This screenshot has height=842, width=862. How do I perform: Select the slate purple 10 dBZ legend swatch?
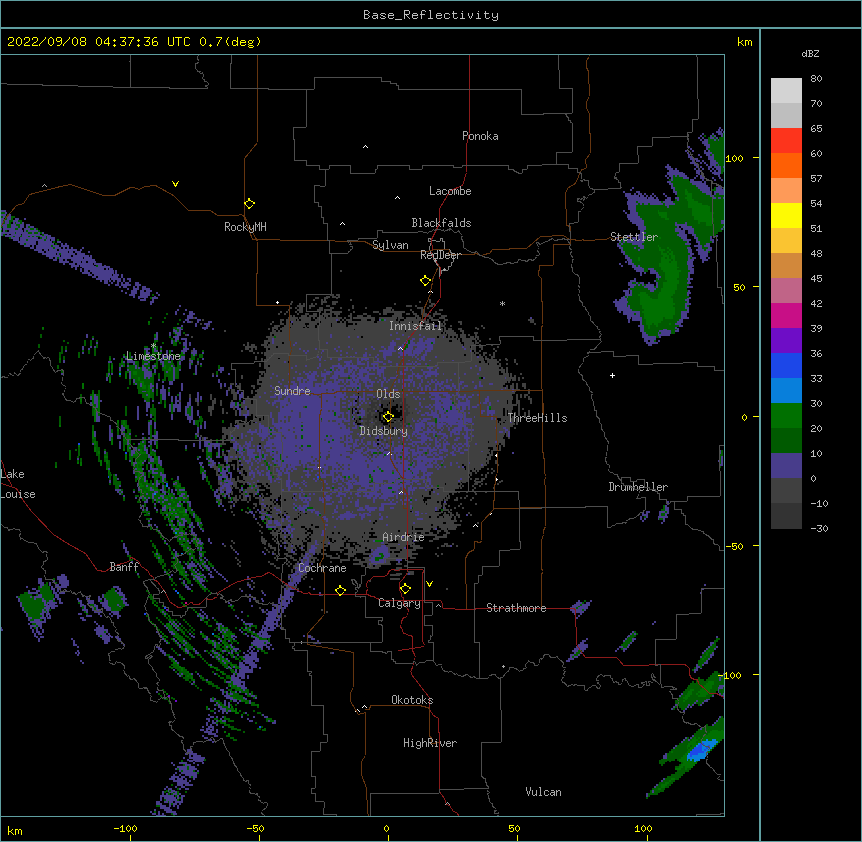[x=786, y=466]
